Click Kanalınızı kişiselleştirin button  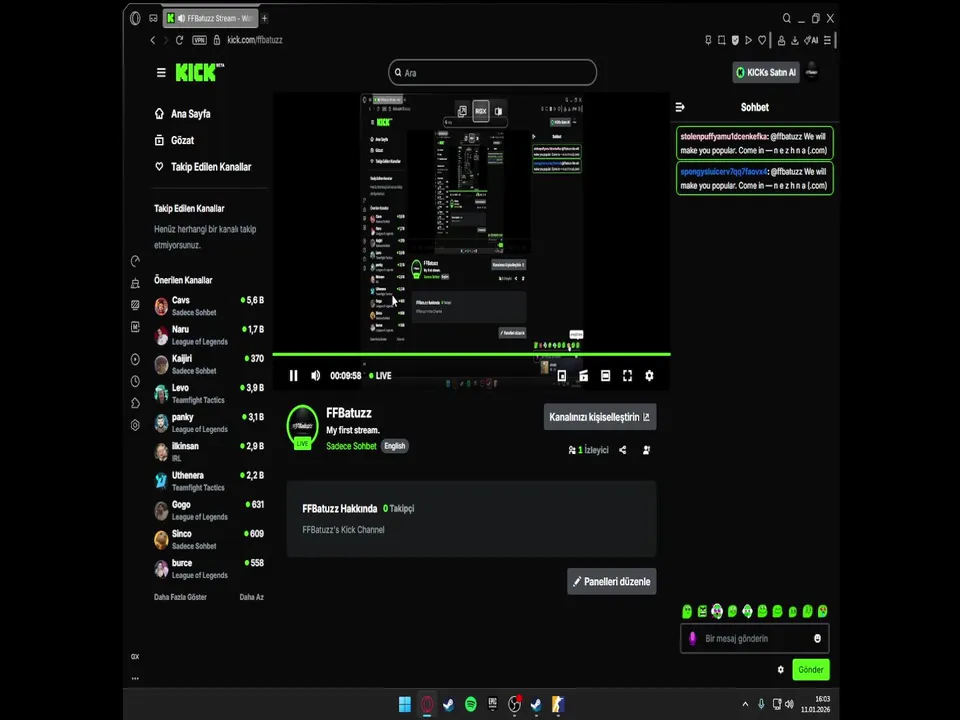(600, 417)
